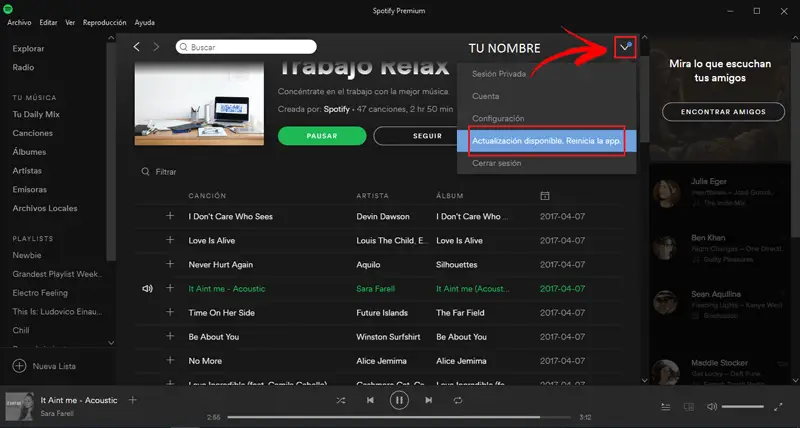Click Actualización disponible. Reinicia la app.

(x=546, y=141)
